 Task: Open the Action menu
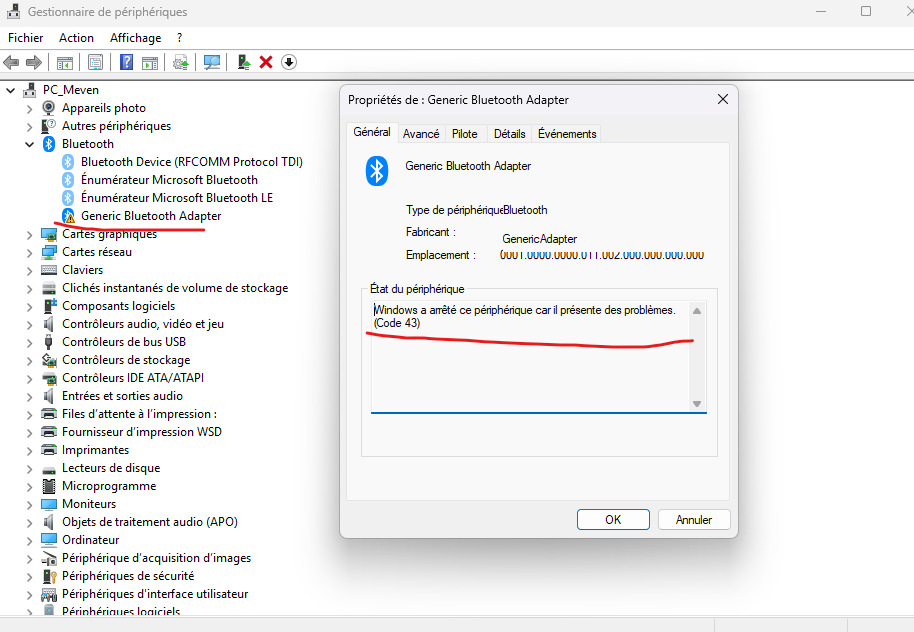(76, 38)
